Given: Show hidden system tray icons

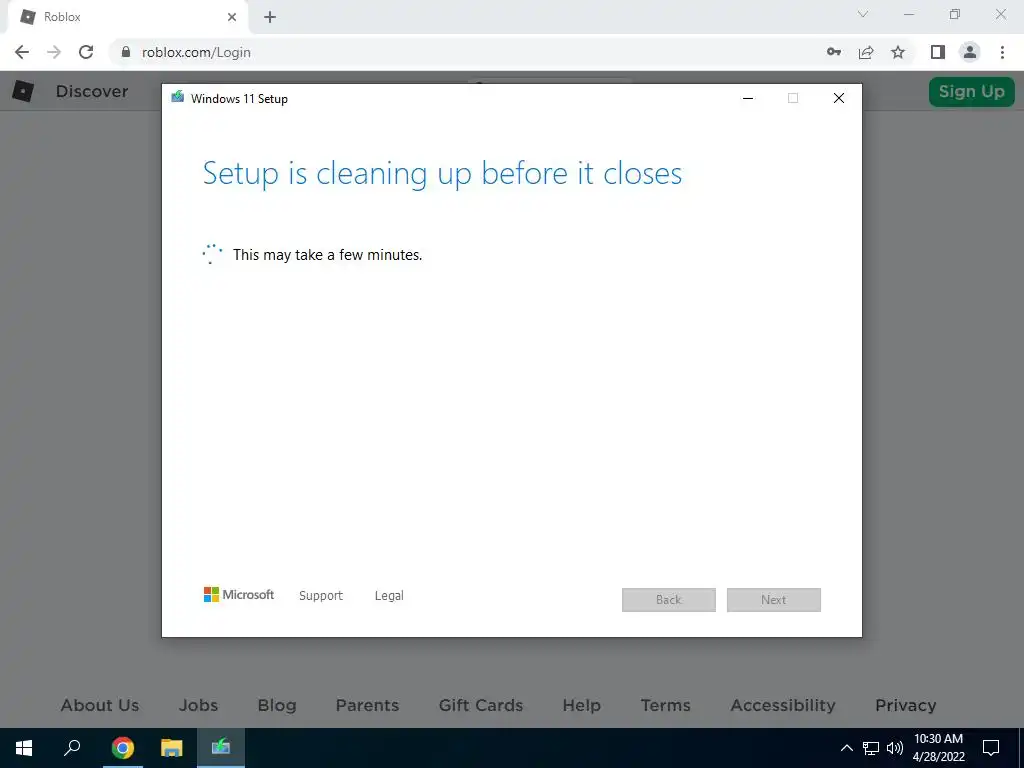Looking at the screenshot, I should pyautogui.click(x=846, y=748).
